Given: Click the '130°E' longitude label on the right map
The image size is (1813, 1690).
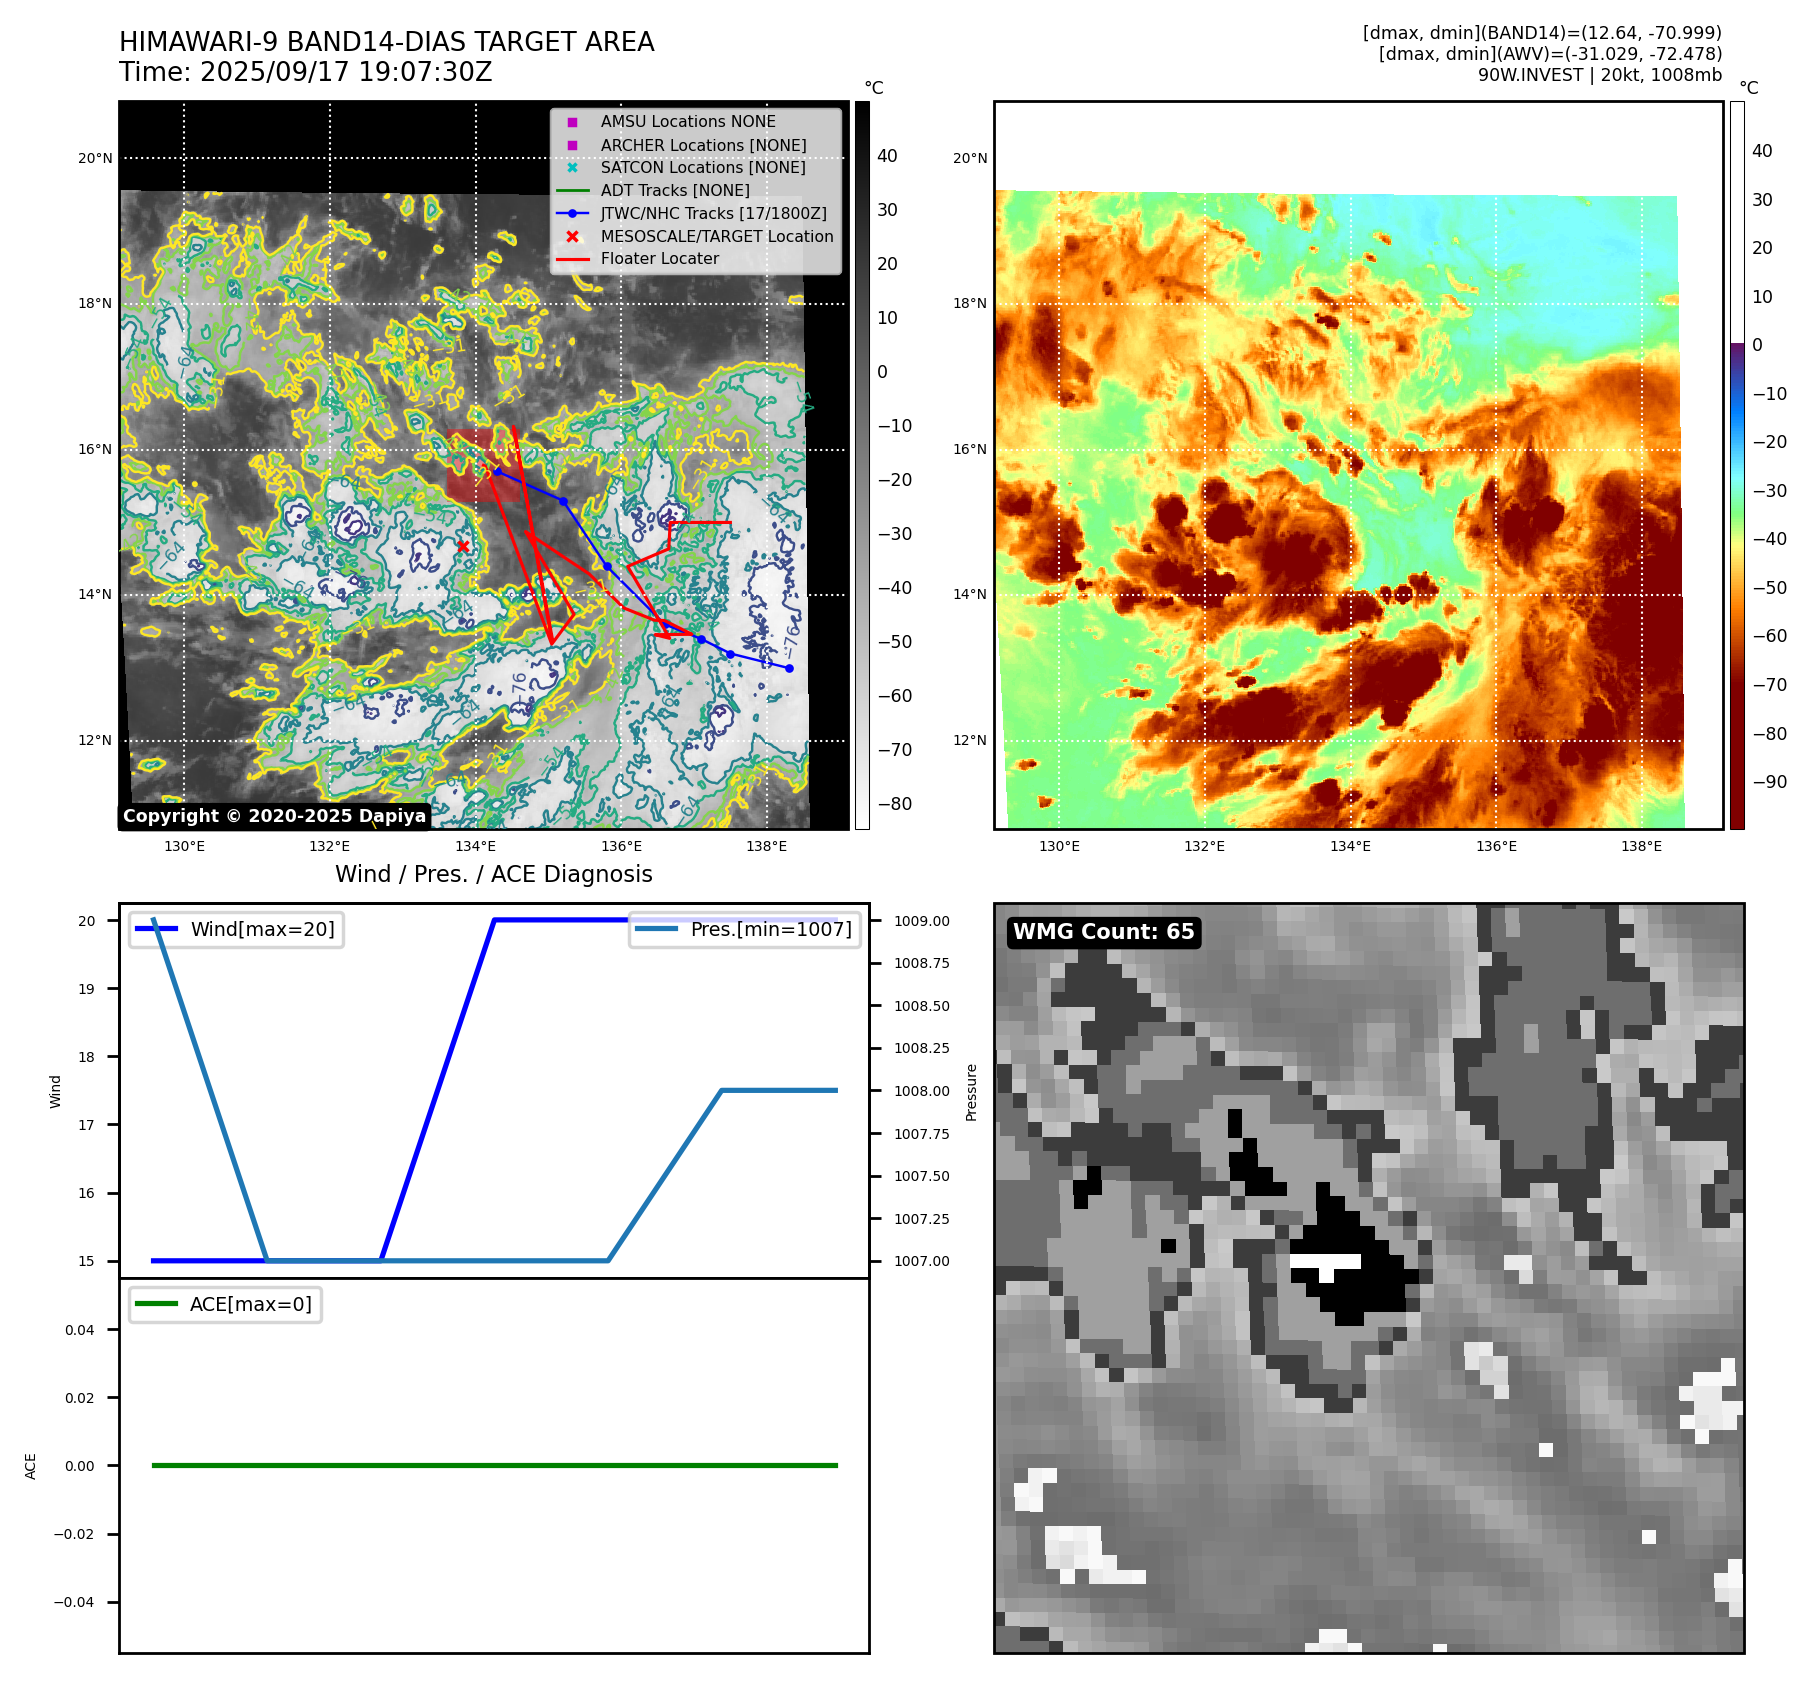Looking at the screenshot, I should click(1059, 846).
